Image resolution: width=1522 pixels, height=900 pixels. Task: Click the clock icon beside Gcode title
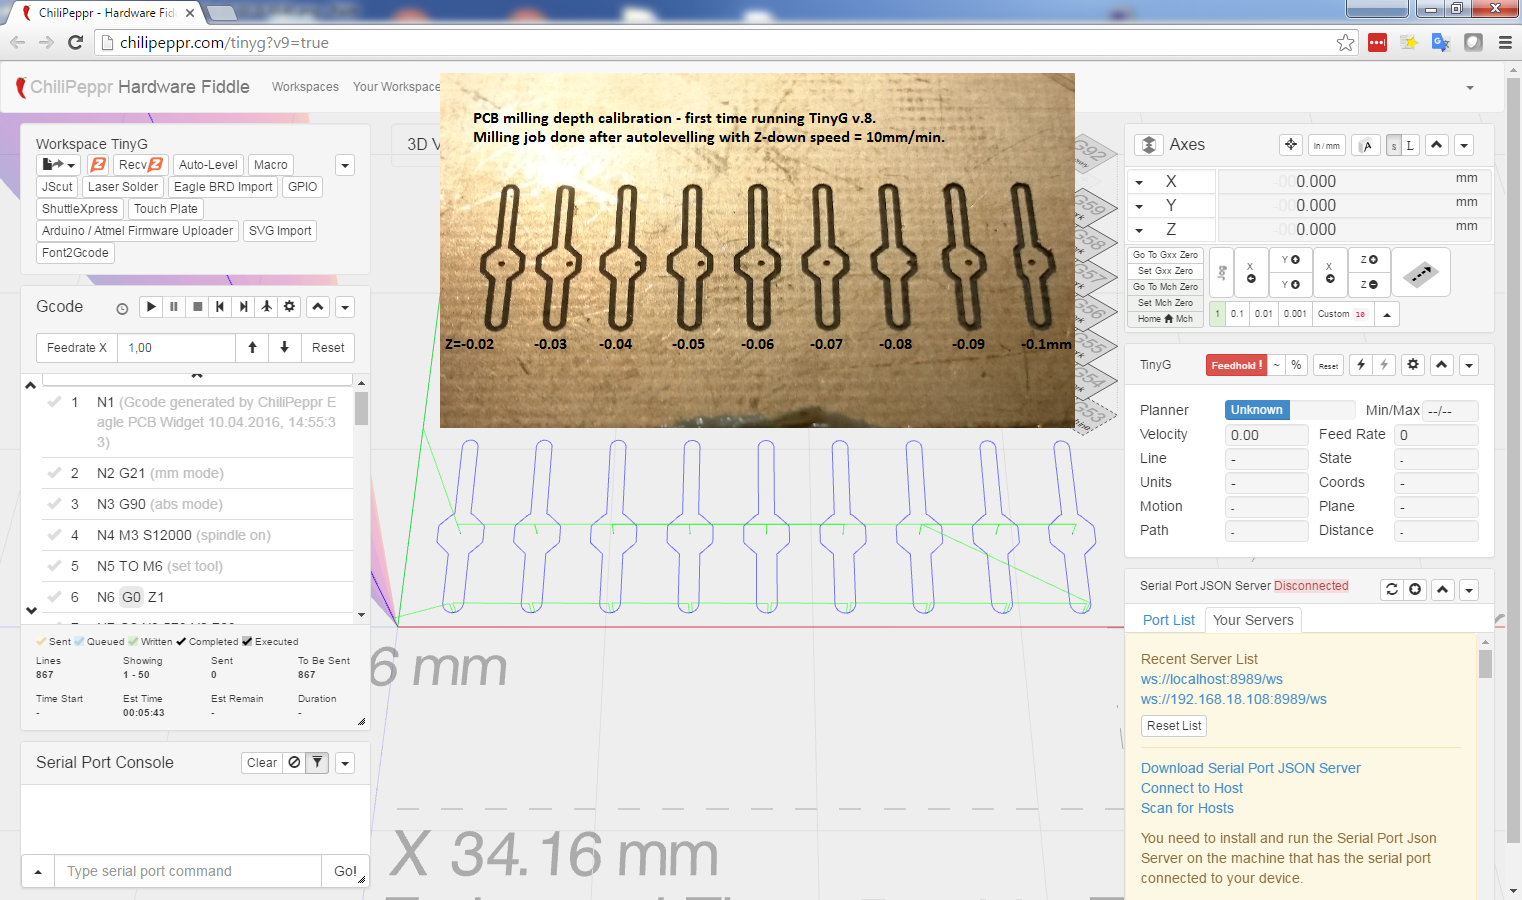122,309
